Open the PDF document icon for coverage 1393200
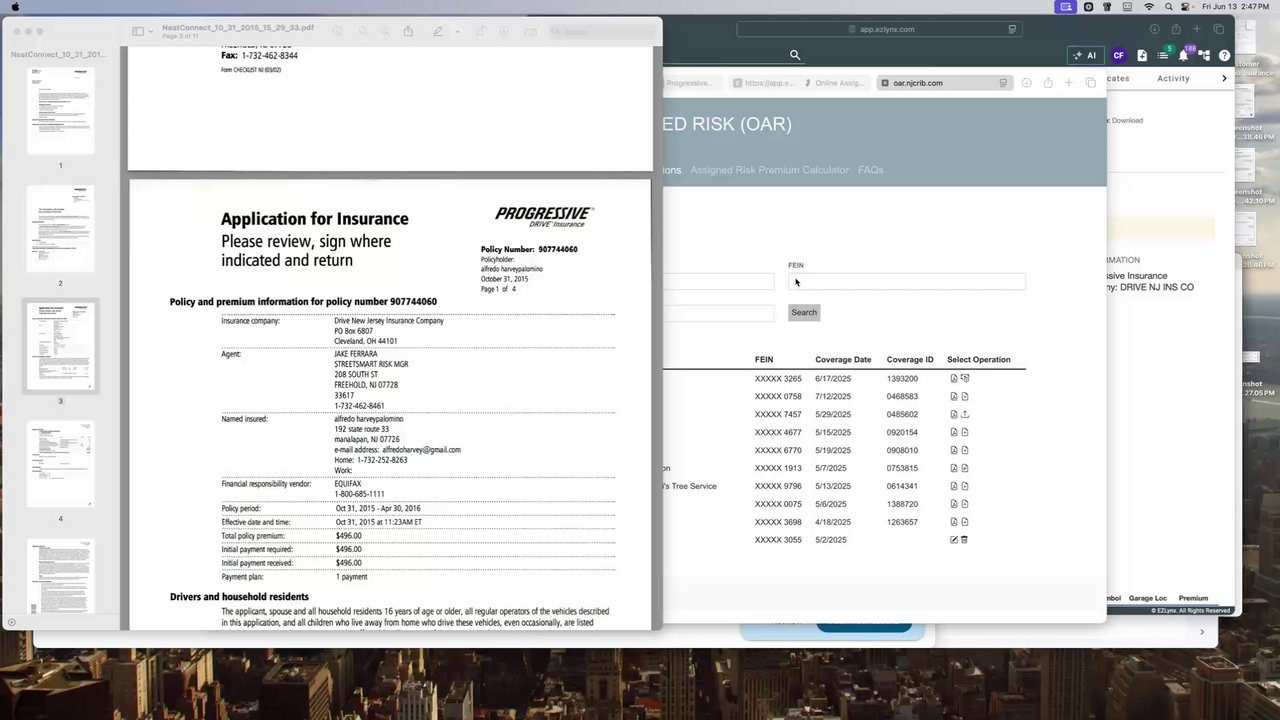 click(954, 379)
